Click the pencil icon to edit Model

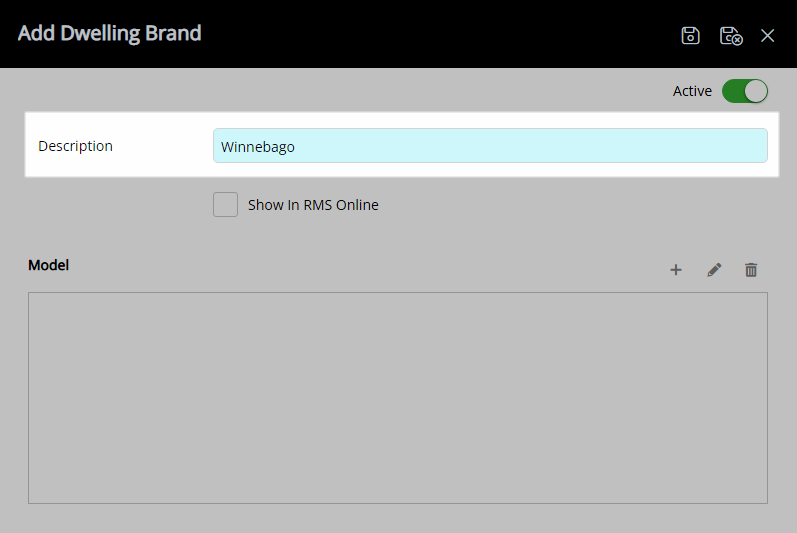click(x=714, y=270)
